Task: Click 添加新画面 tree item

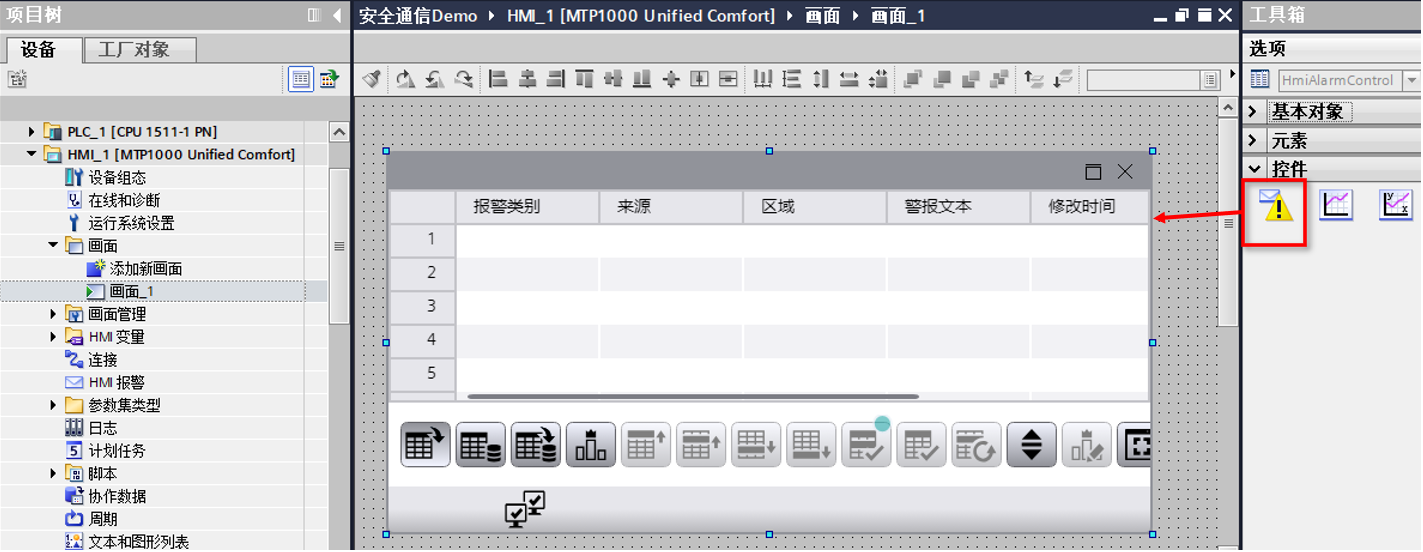Action: [x=145, y=268]
